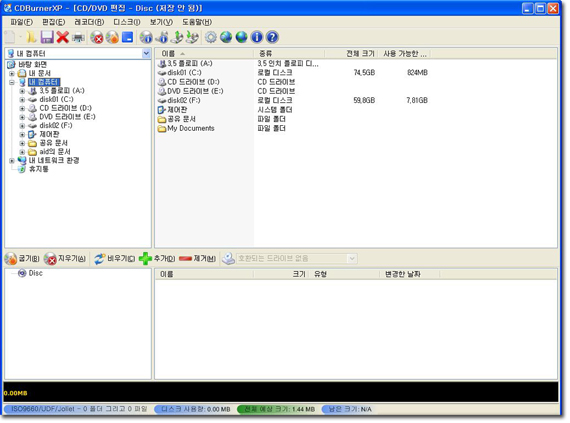Screen dimensions: 570x423
Task: Save the compilation with the floppy icon
Action: coord(47,37)
